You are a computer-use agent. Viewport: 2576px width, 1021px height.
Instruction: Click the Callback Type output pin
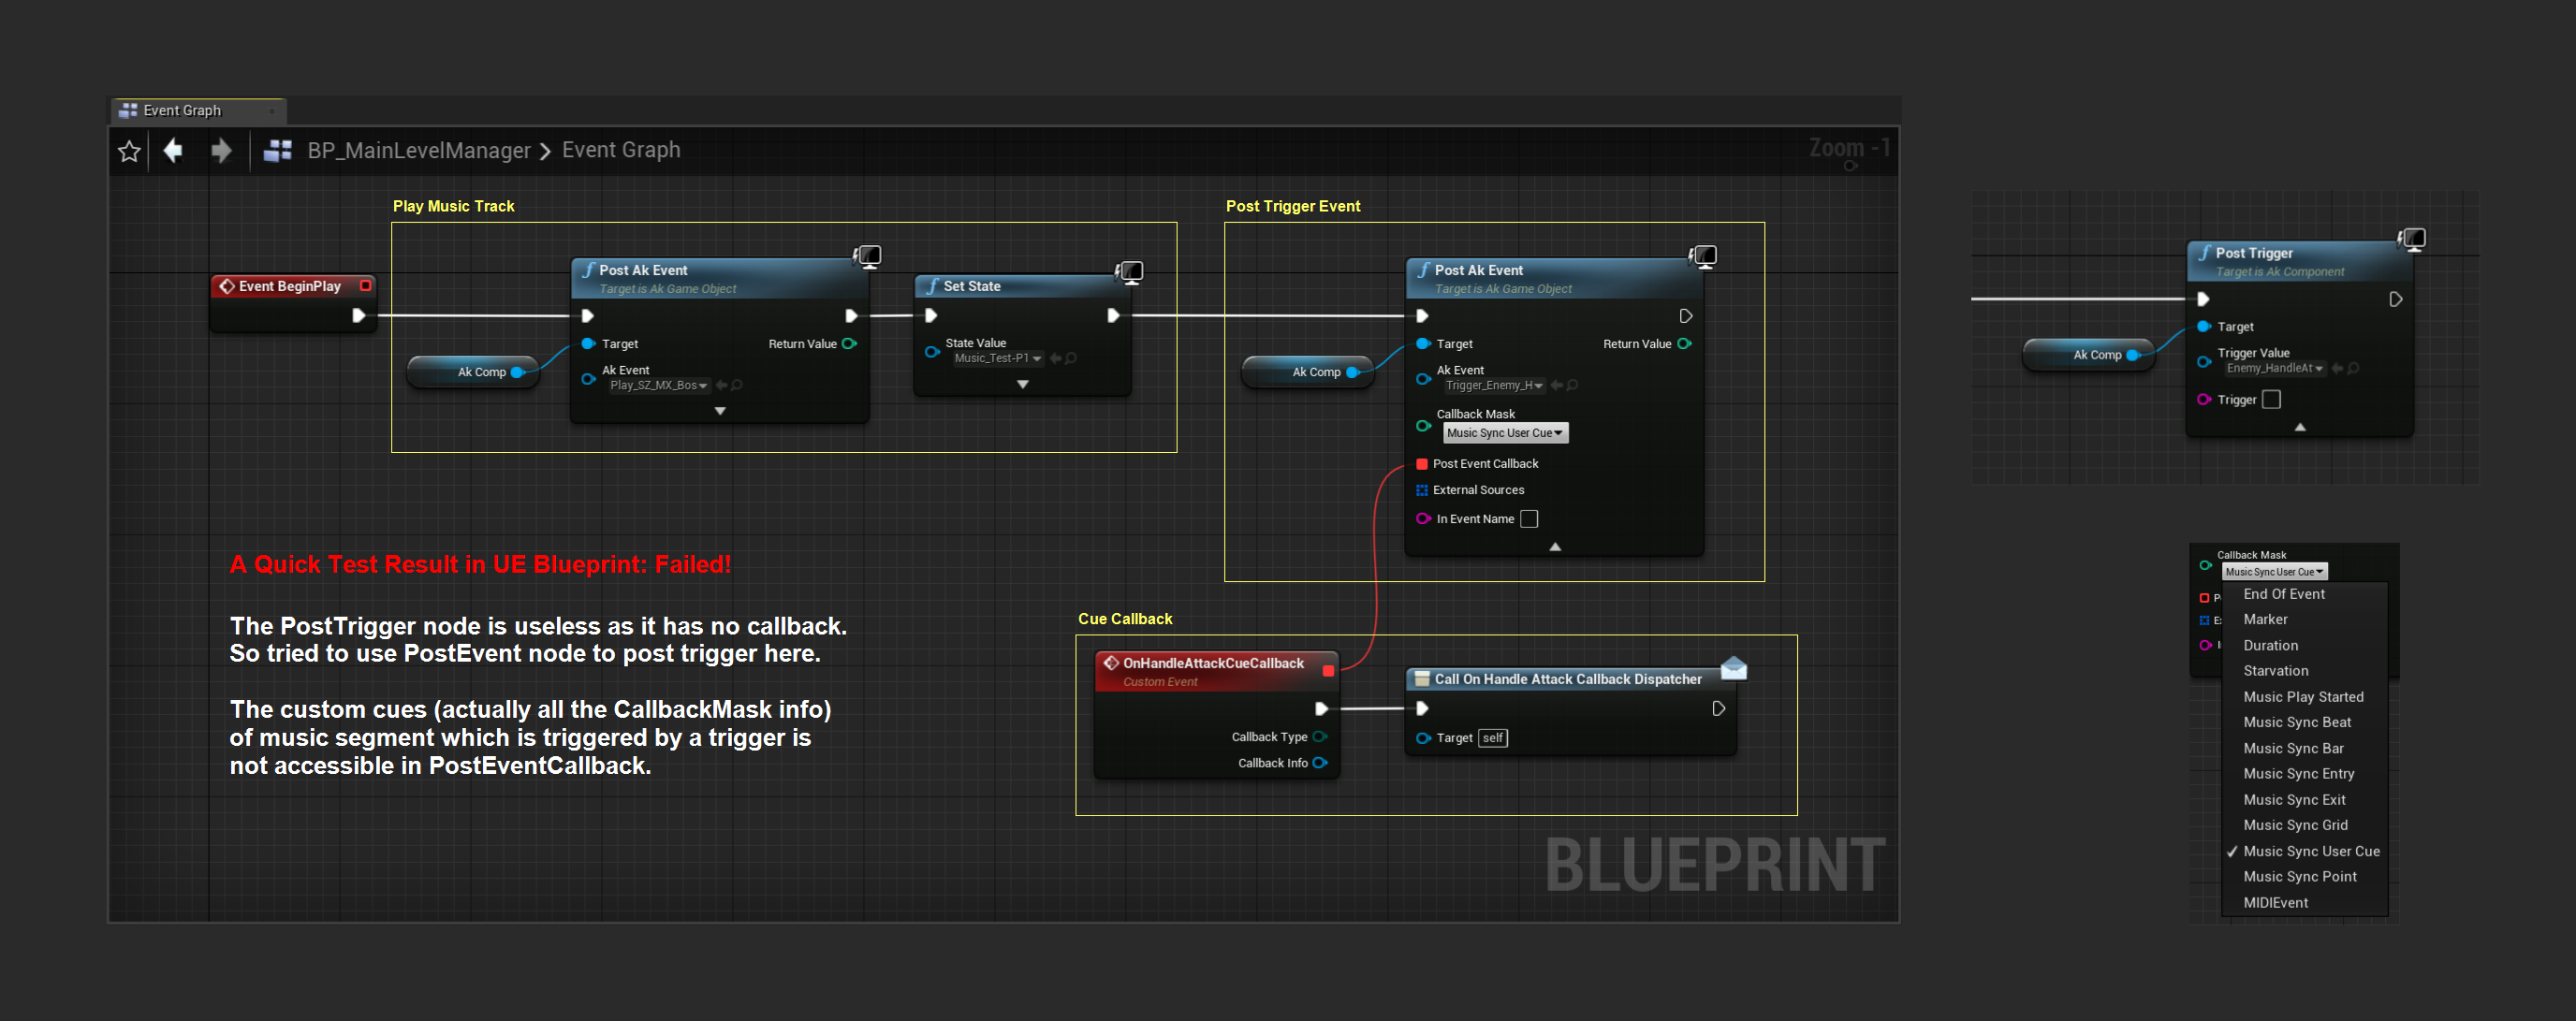pyautogui.click(x=1319, y=737)
